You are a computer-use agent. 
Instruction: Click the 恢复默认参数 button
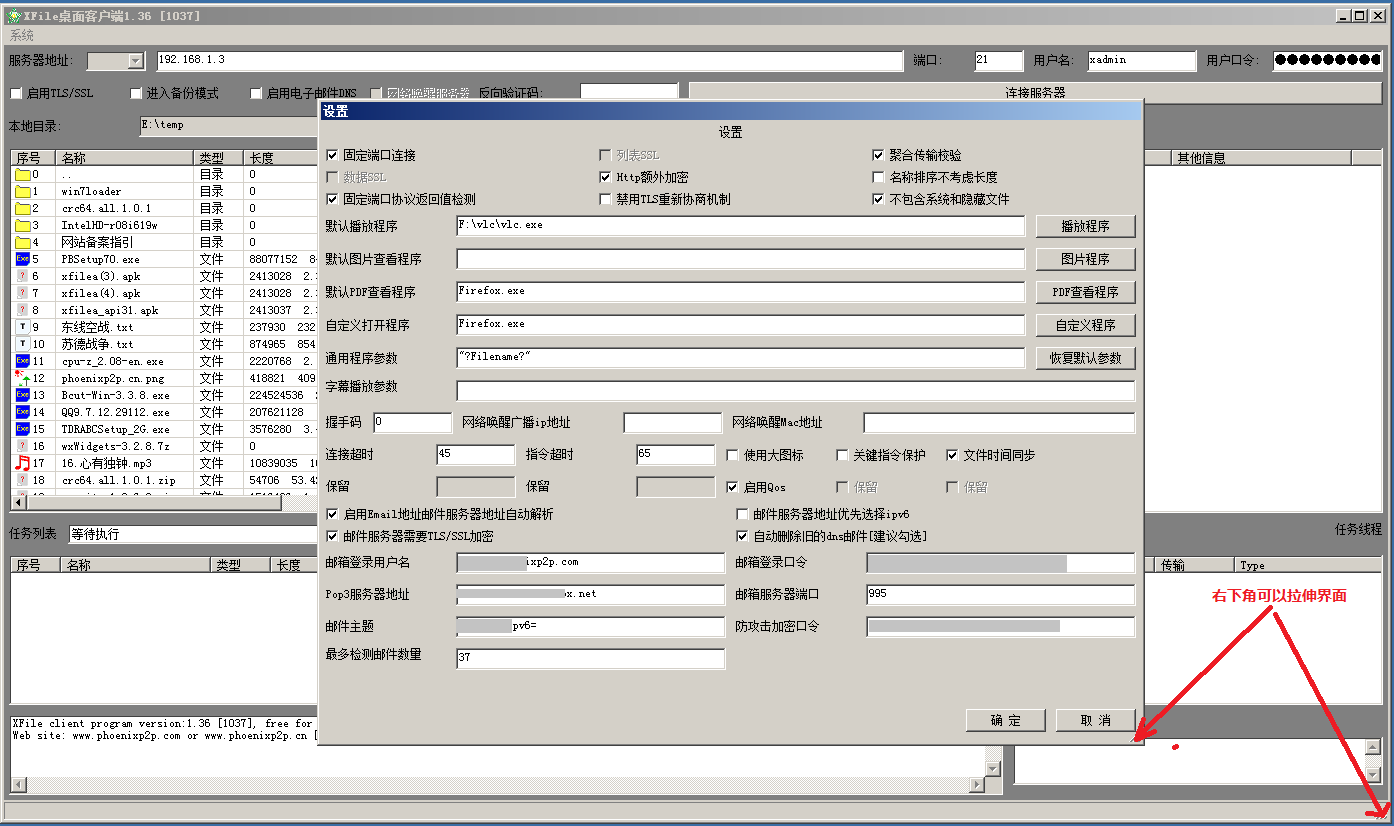pos(1085,358)
